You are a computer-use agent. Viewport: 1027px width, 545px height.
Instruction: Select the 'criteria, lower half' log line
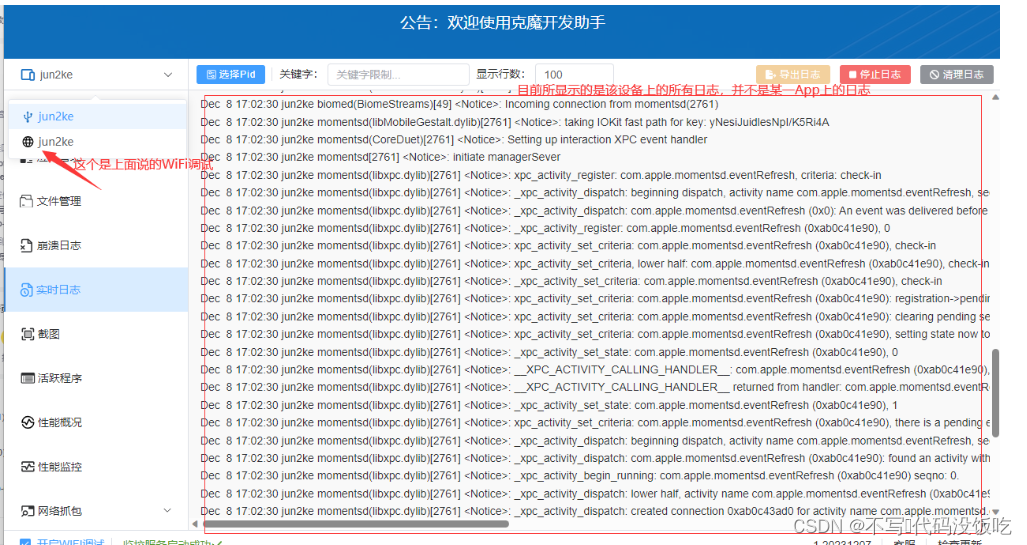pos(595,263)
